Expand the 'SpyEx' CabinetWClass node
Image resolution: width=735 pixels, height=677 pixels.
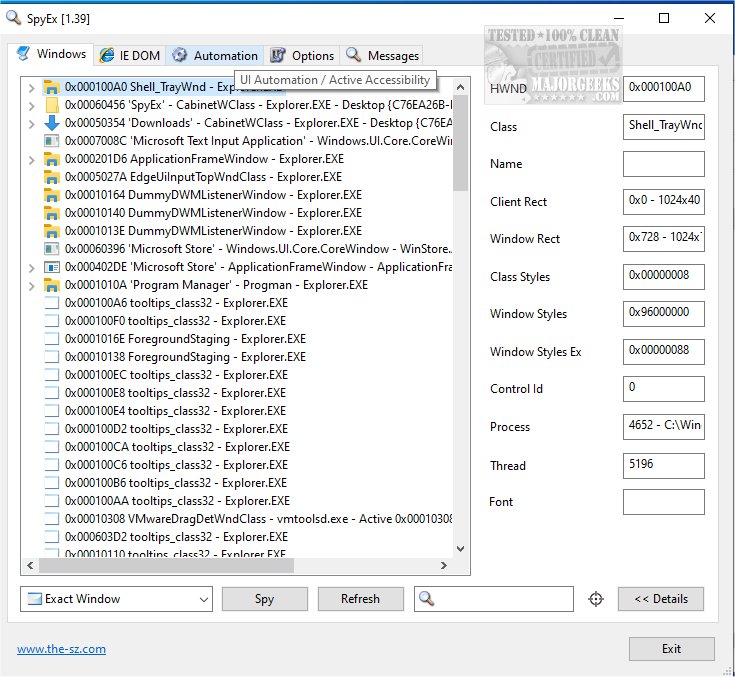[x=31, y=105]
